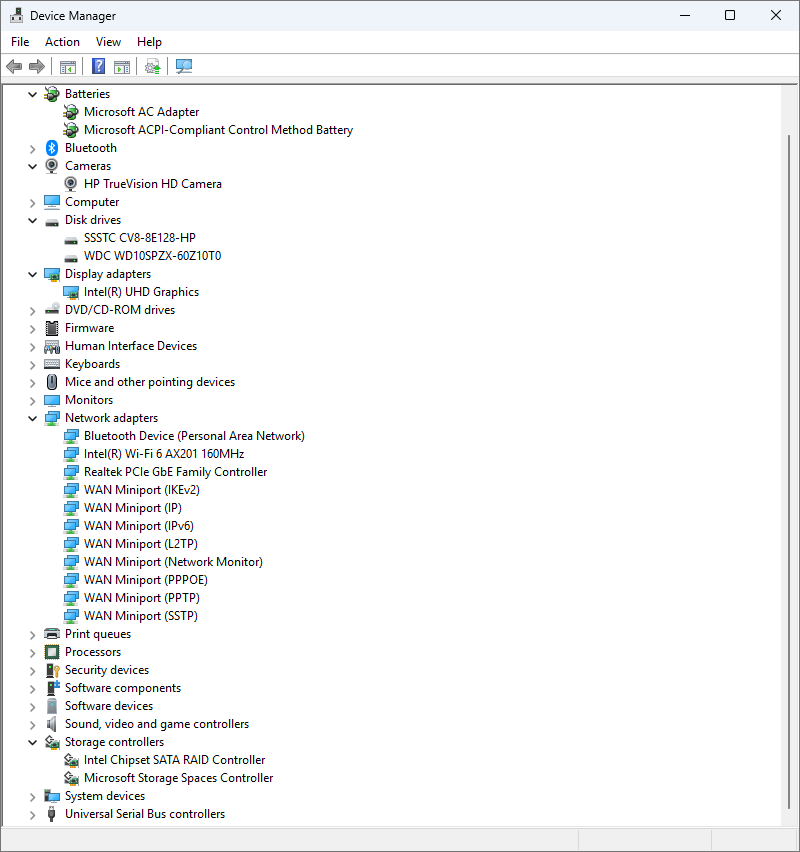Select Intel(R) UHD Graphics adapter
The image size is (800, 852).
[141, 292]
